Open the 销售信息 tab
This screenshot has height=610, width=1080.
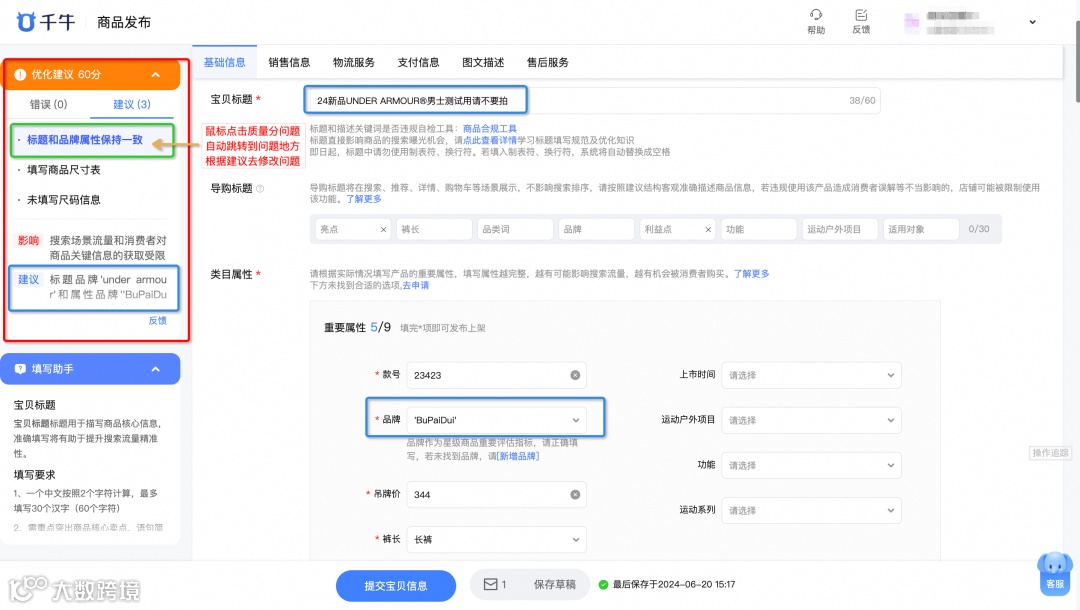tap(289, 62)
